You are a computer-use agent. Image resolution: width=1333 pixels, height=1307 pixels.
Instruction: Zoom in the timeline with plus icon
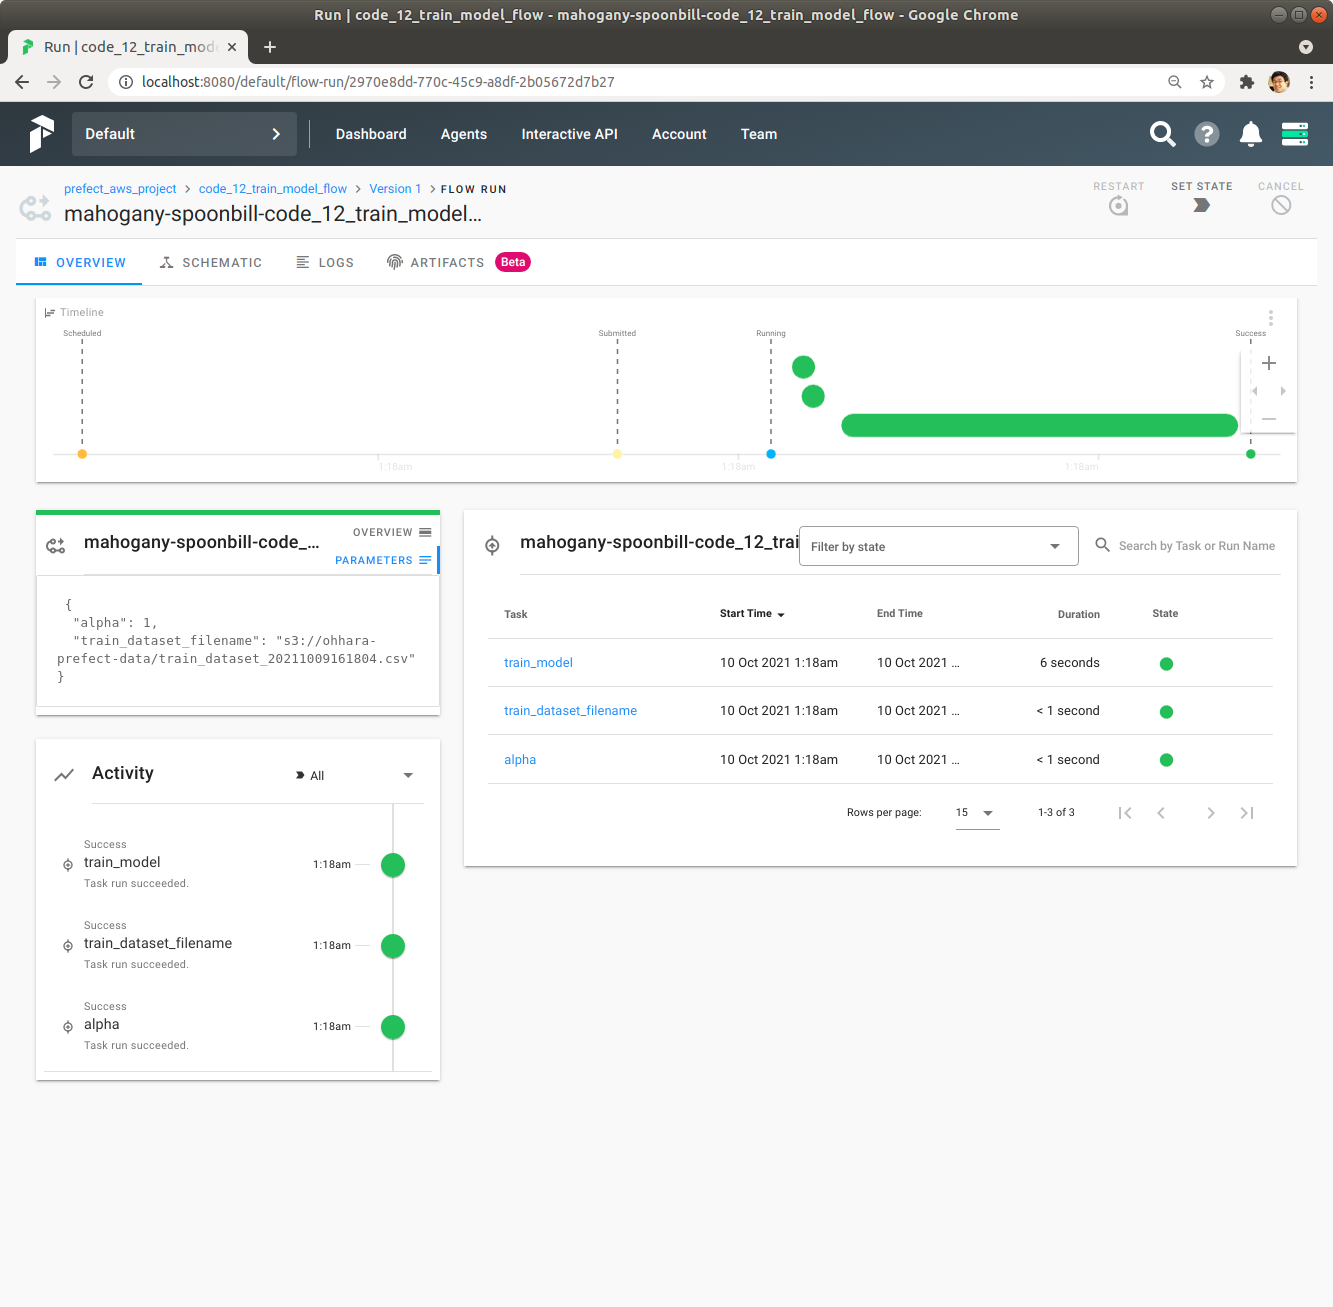point(1269,363)
